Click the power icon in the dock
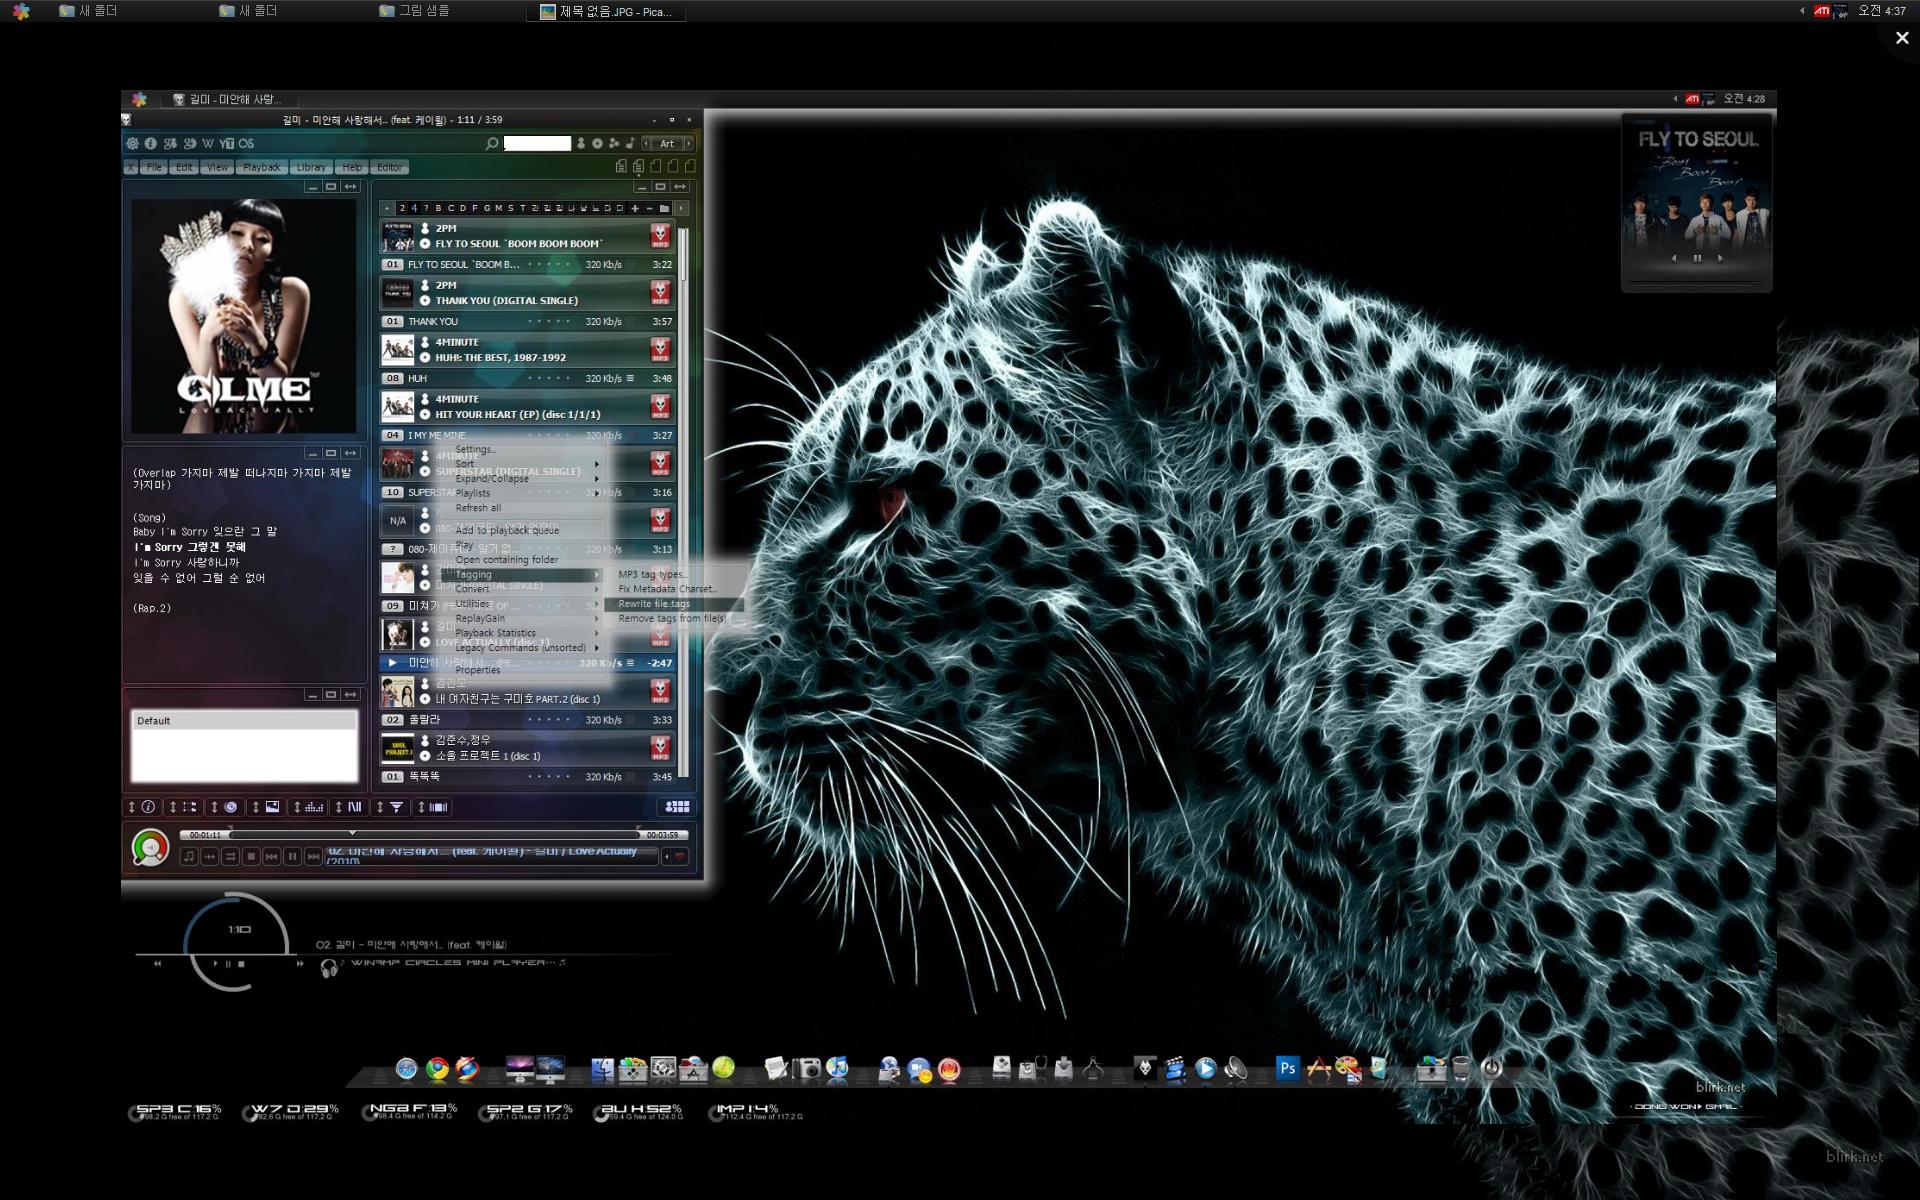Screen dimensions: 1920x1200 pyautogui.click(x=1491, y=1068)
